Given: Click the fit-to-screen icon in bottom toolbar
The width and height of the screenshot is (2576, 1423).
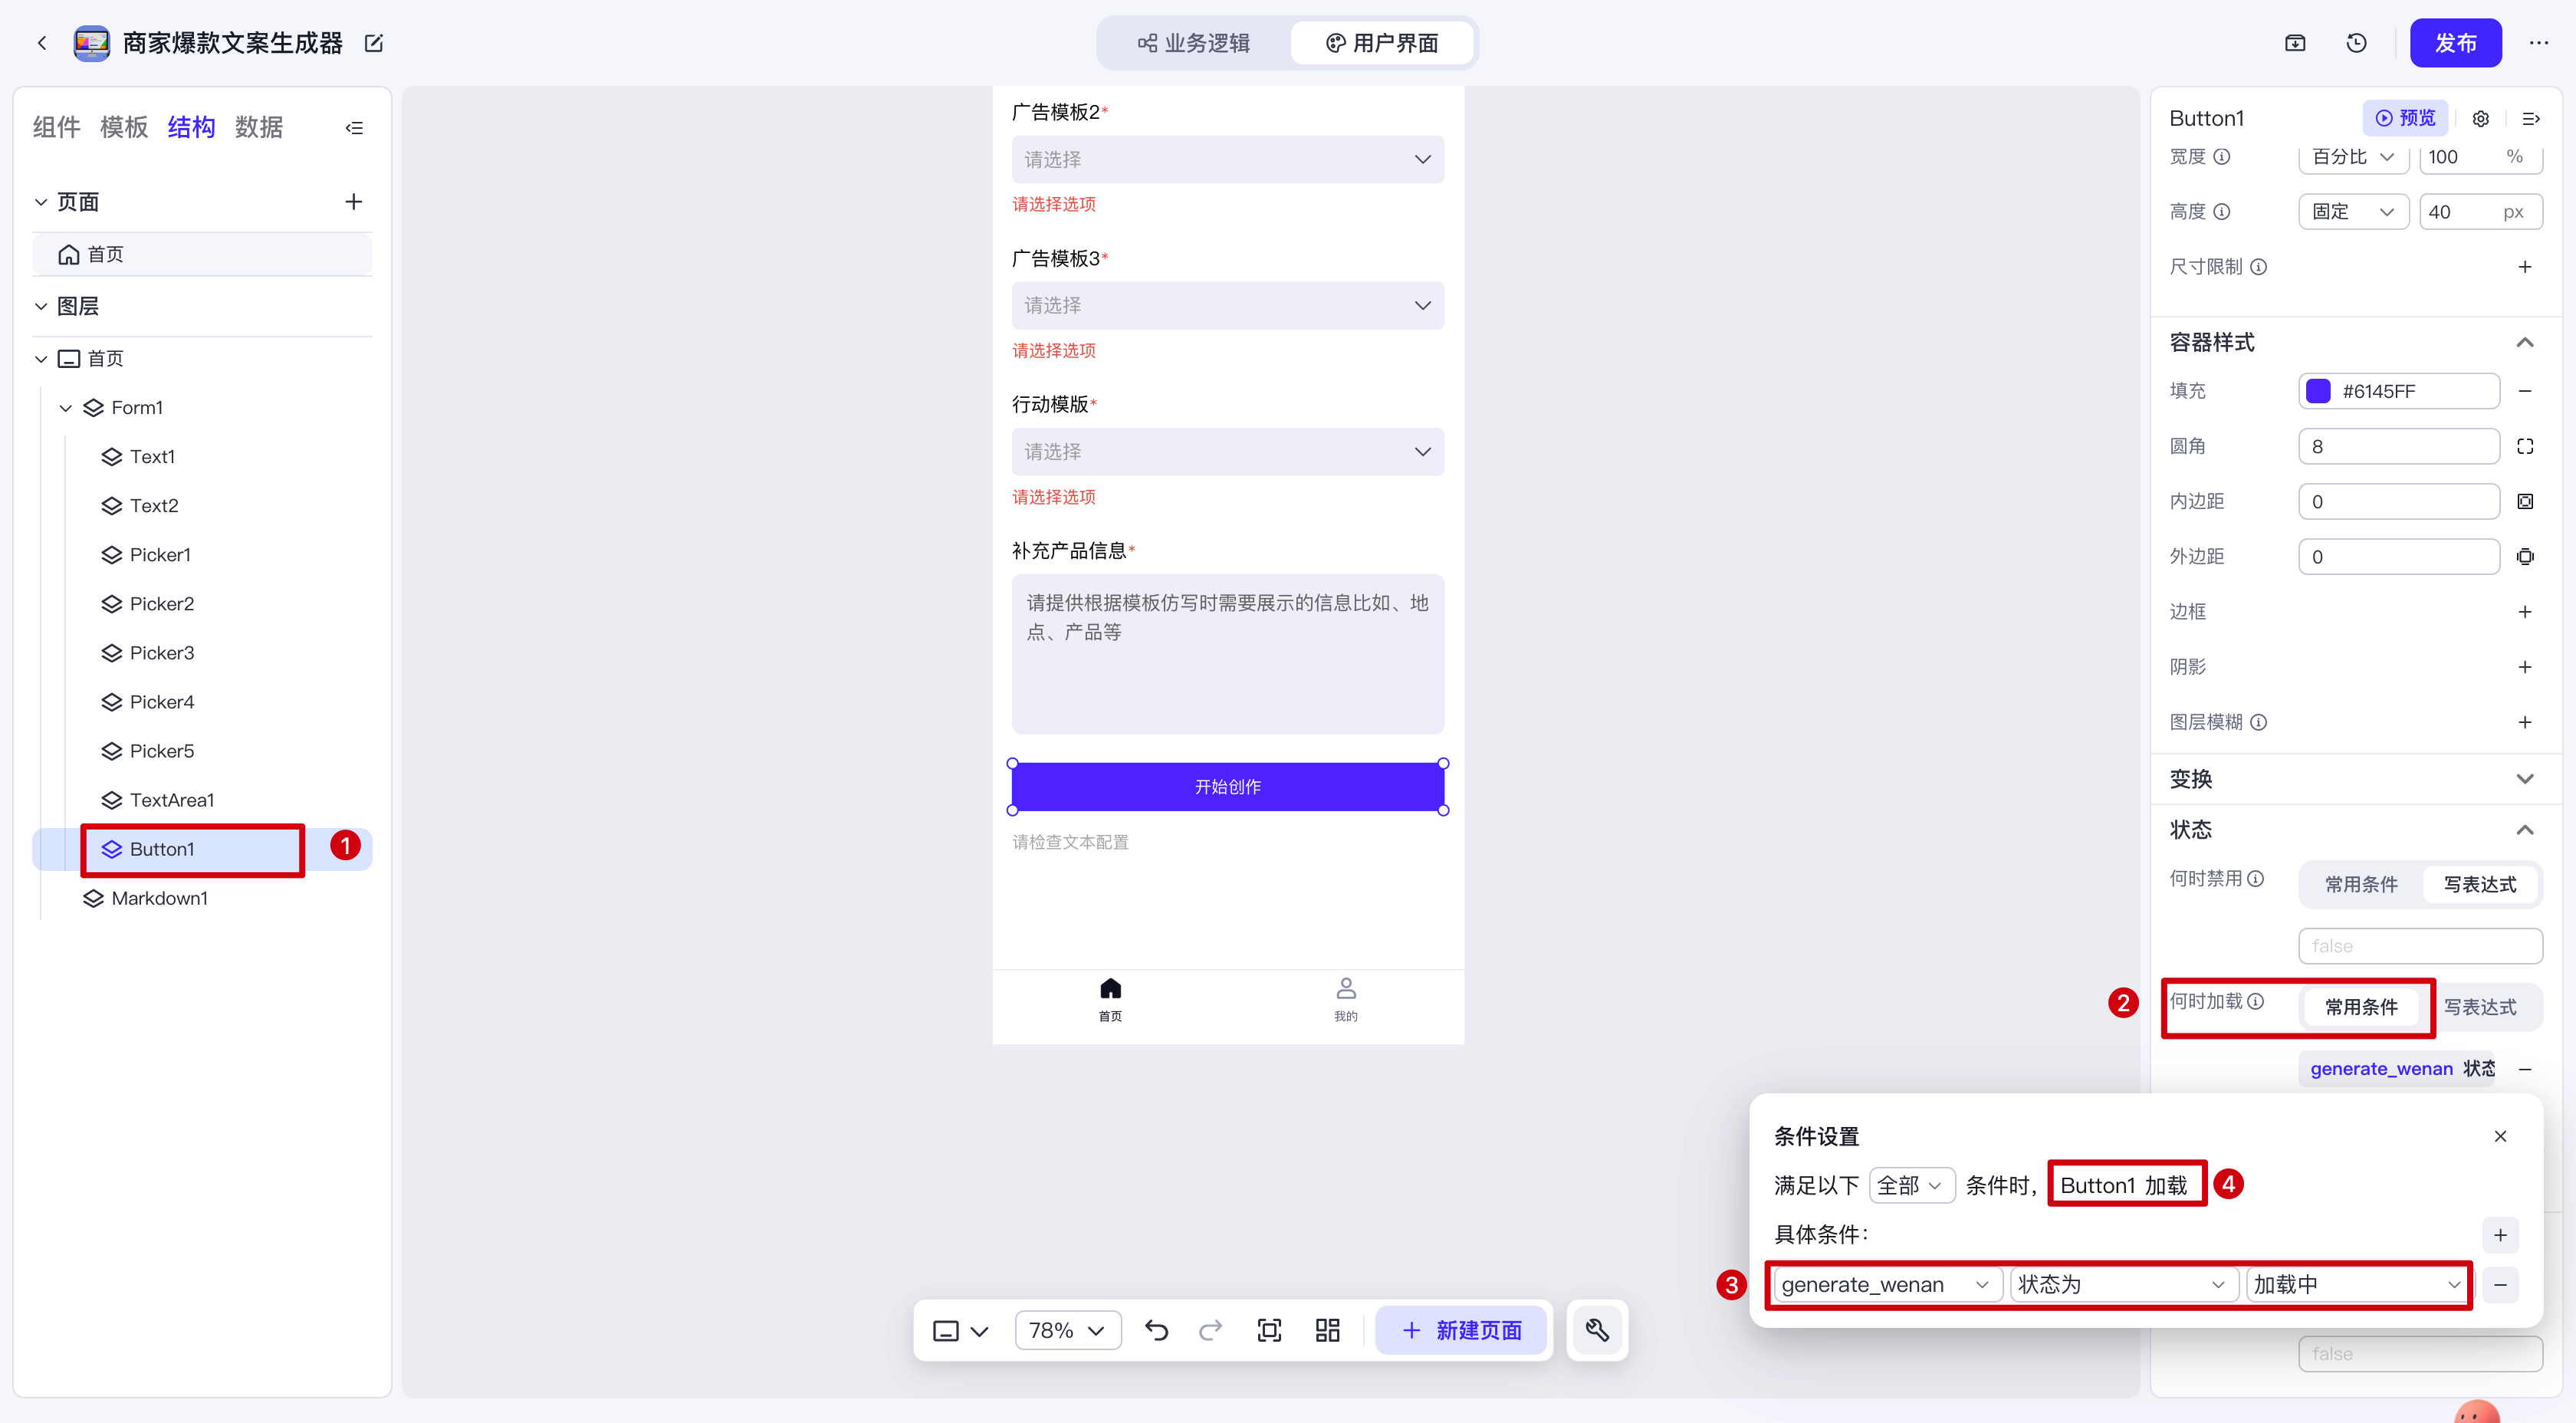Looking at the screenshot, I should (1269, 1330).
